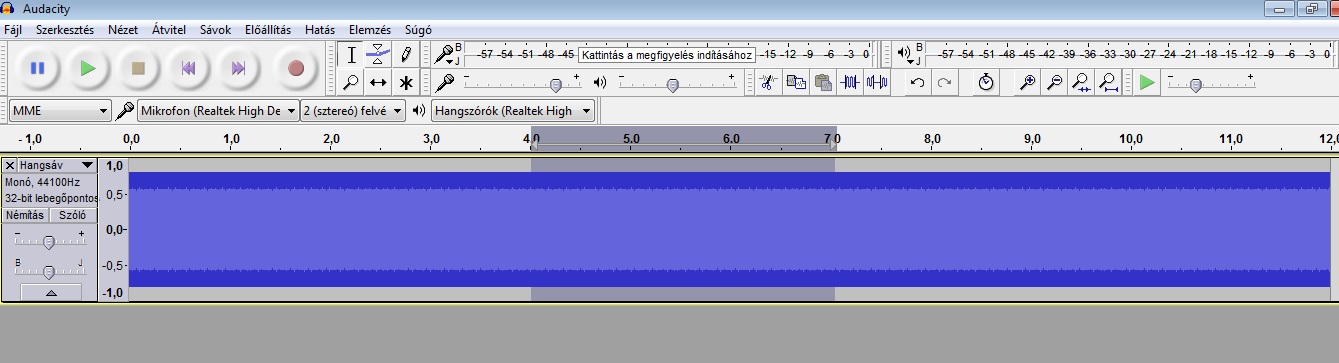Open the Hangsáv track name dropdown
This screenshot has height=363, width=1339.
[x=56, y=165]
